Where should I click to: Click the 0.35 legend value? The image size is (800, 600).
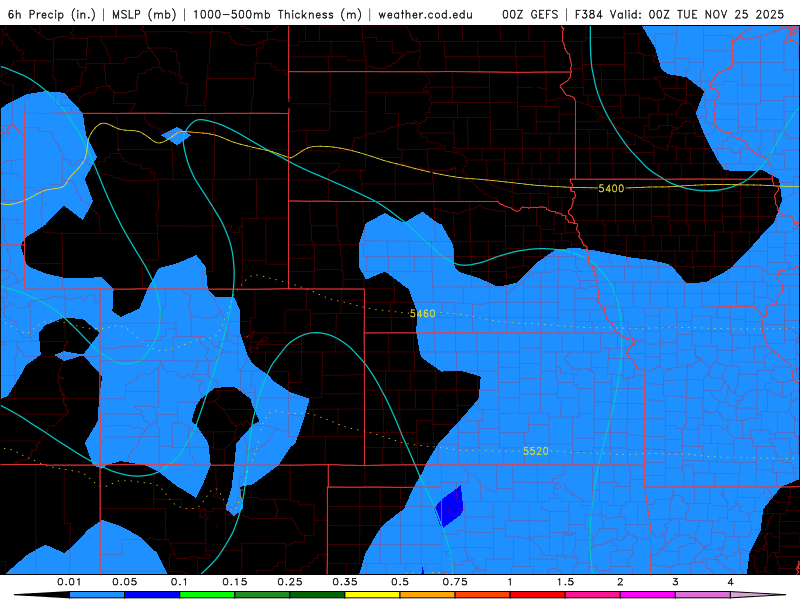[x=345, y=582]
